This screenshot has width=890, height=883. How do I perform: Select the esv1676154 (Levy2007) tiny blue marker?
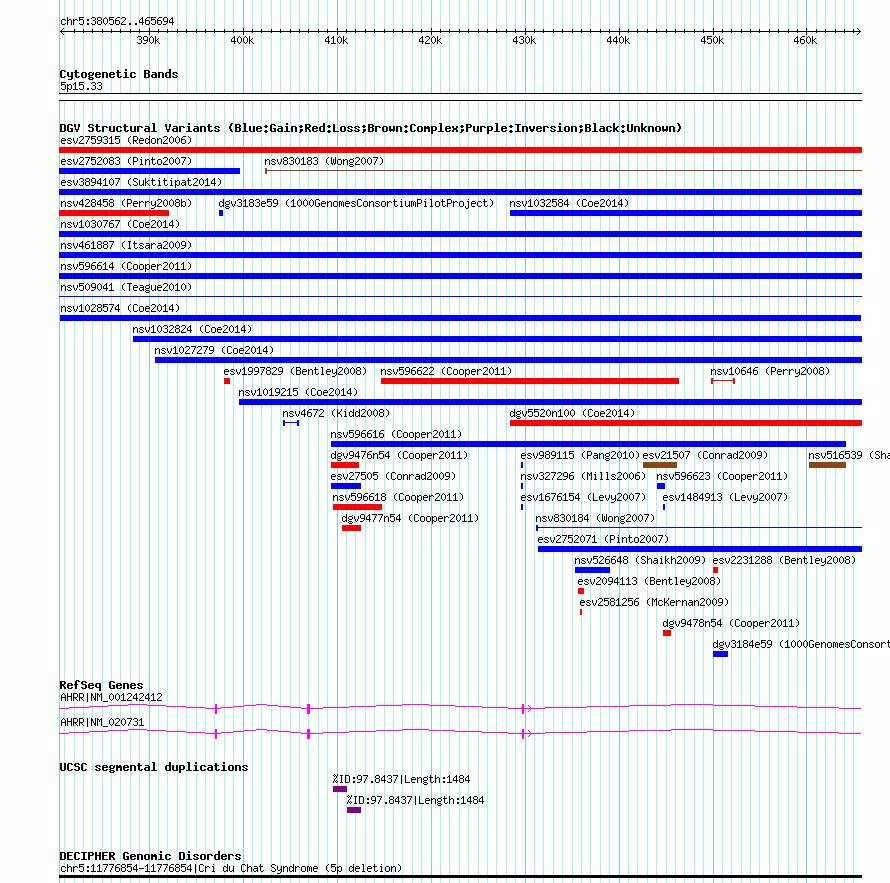click(522, 507)
